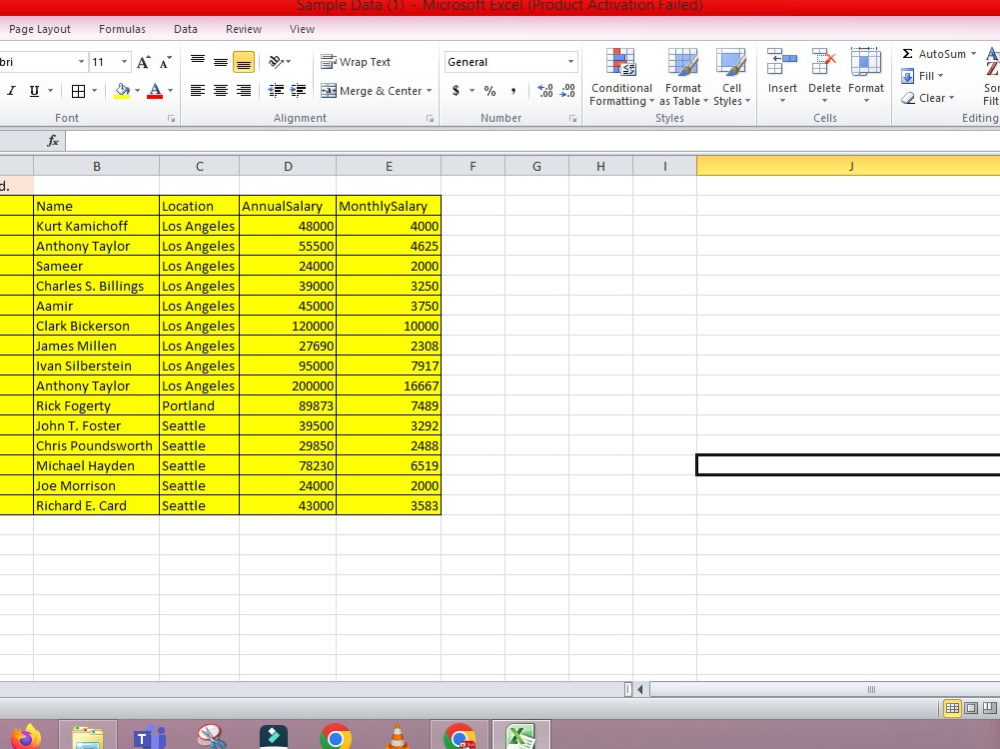Open Cell Styles gallery
The height and width of the screenshot is (749, 1000).
pyautogui.click(x=731, y=77)
